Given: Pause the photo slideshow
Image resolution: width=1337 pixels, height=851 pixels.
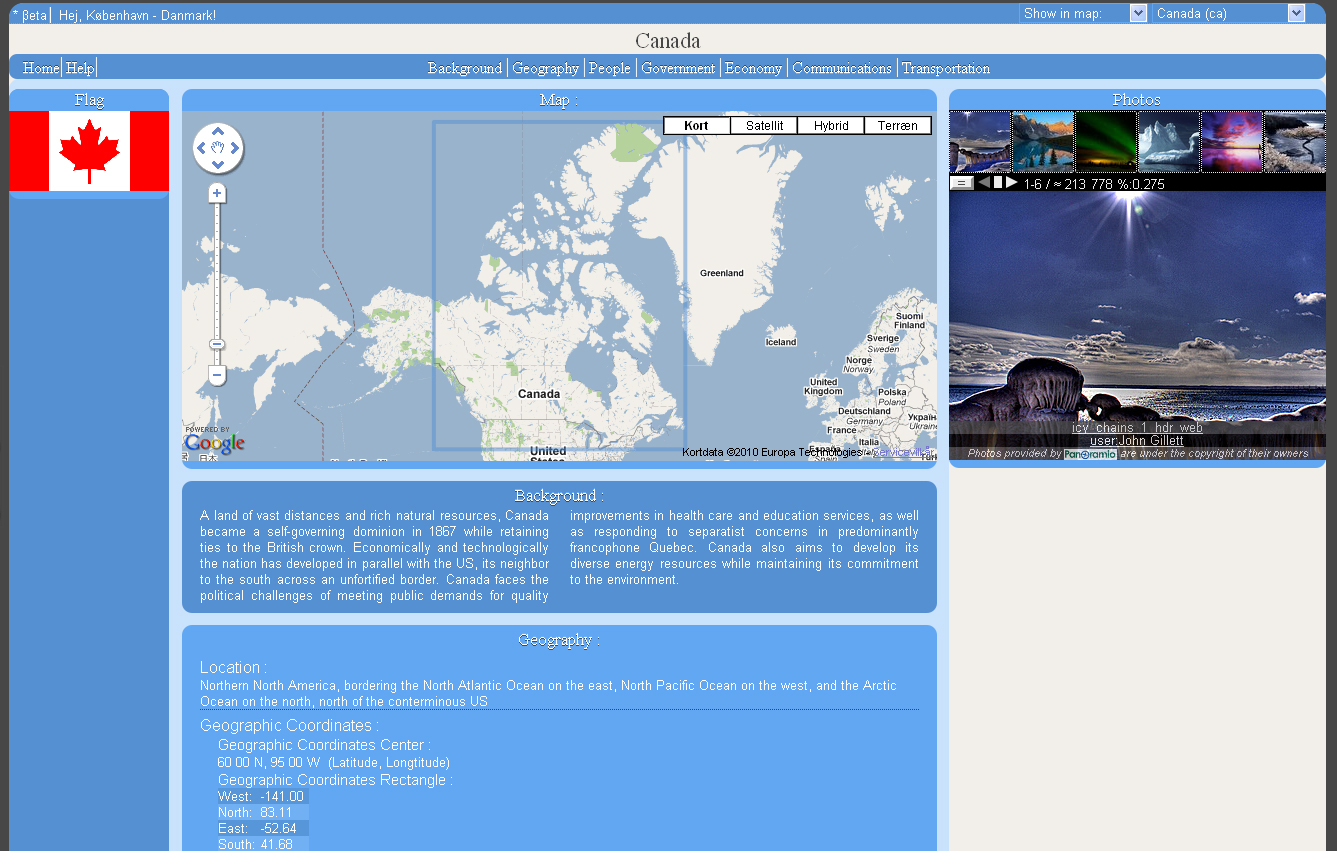Looking at the screenshot, I should [x=997, y=182].
